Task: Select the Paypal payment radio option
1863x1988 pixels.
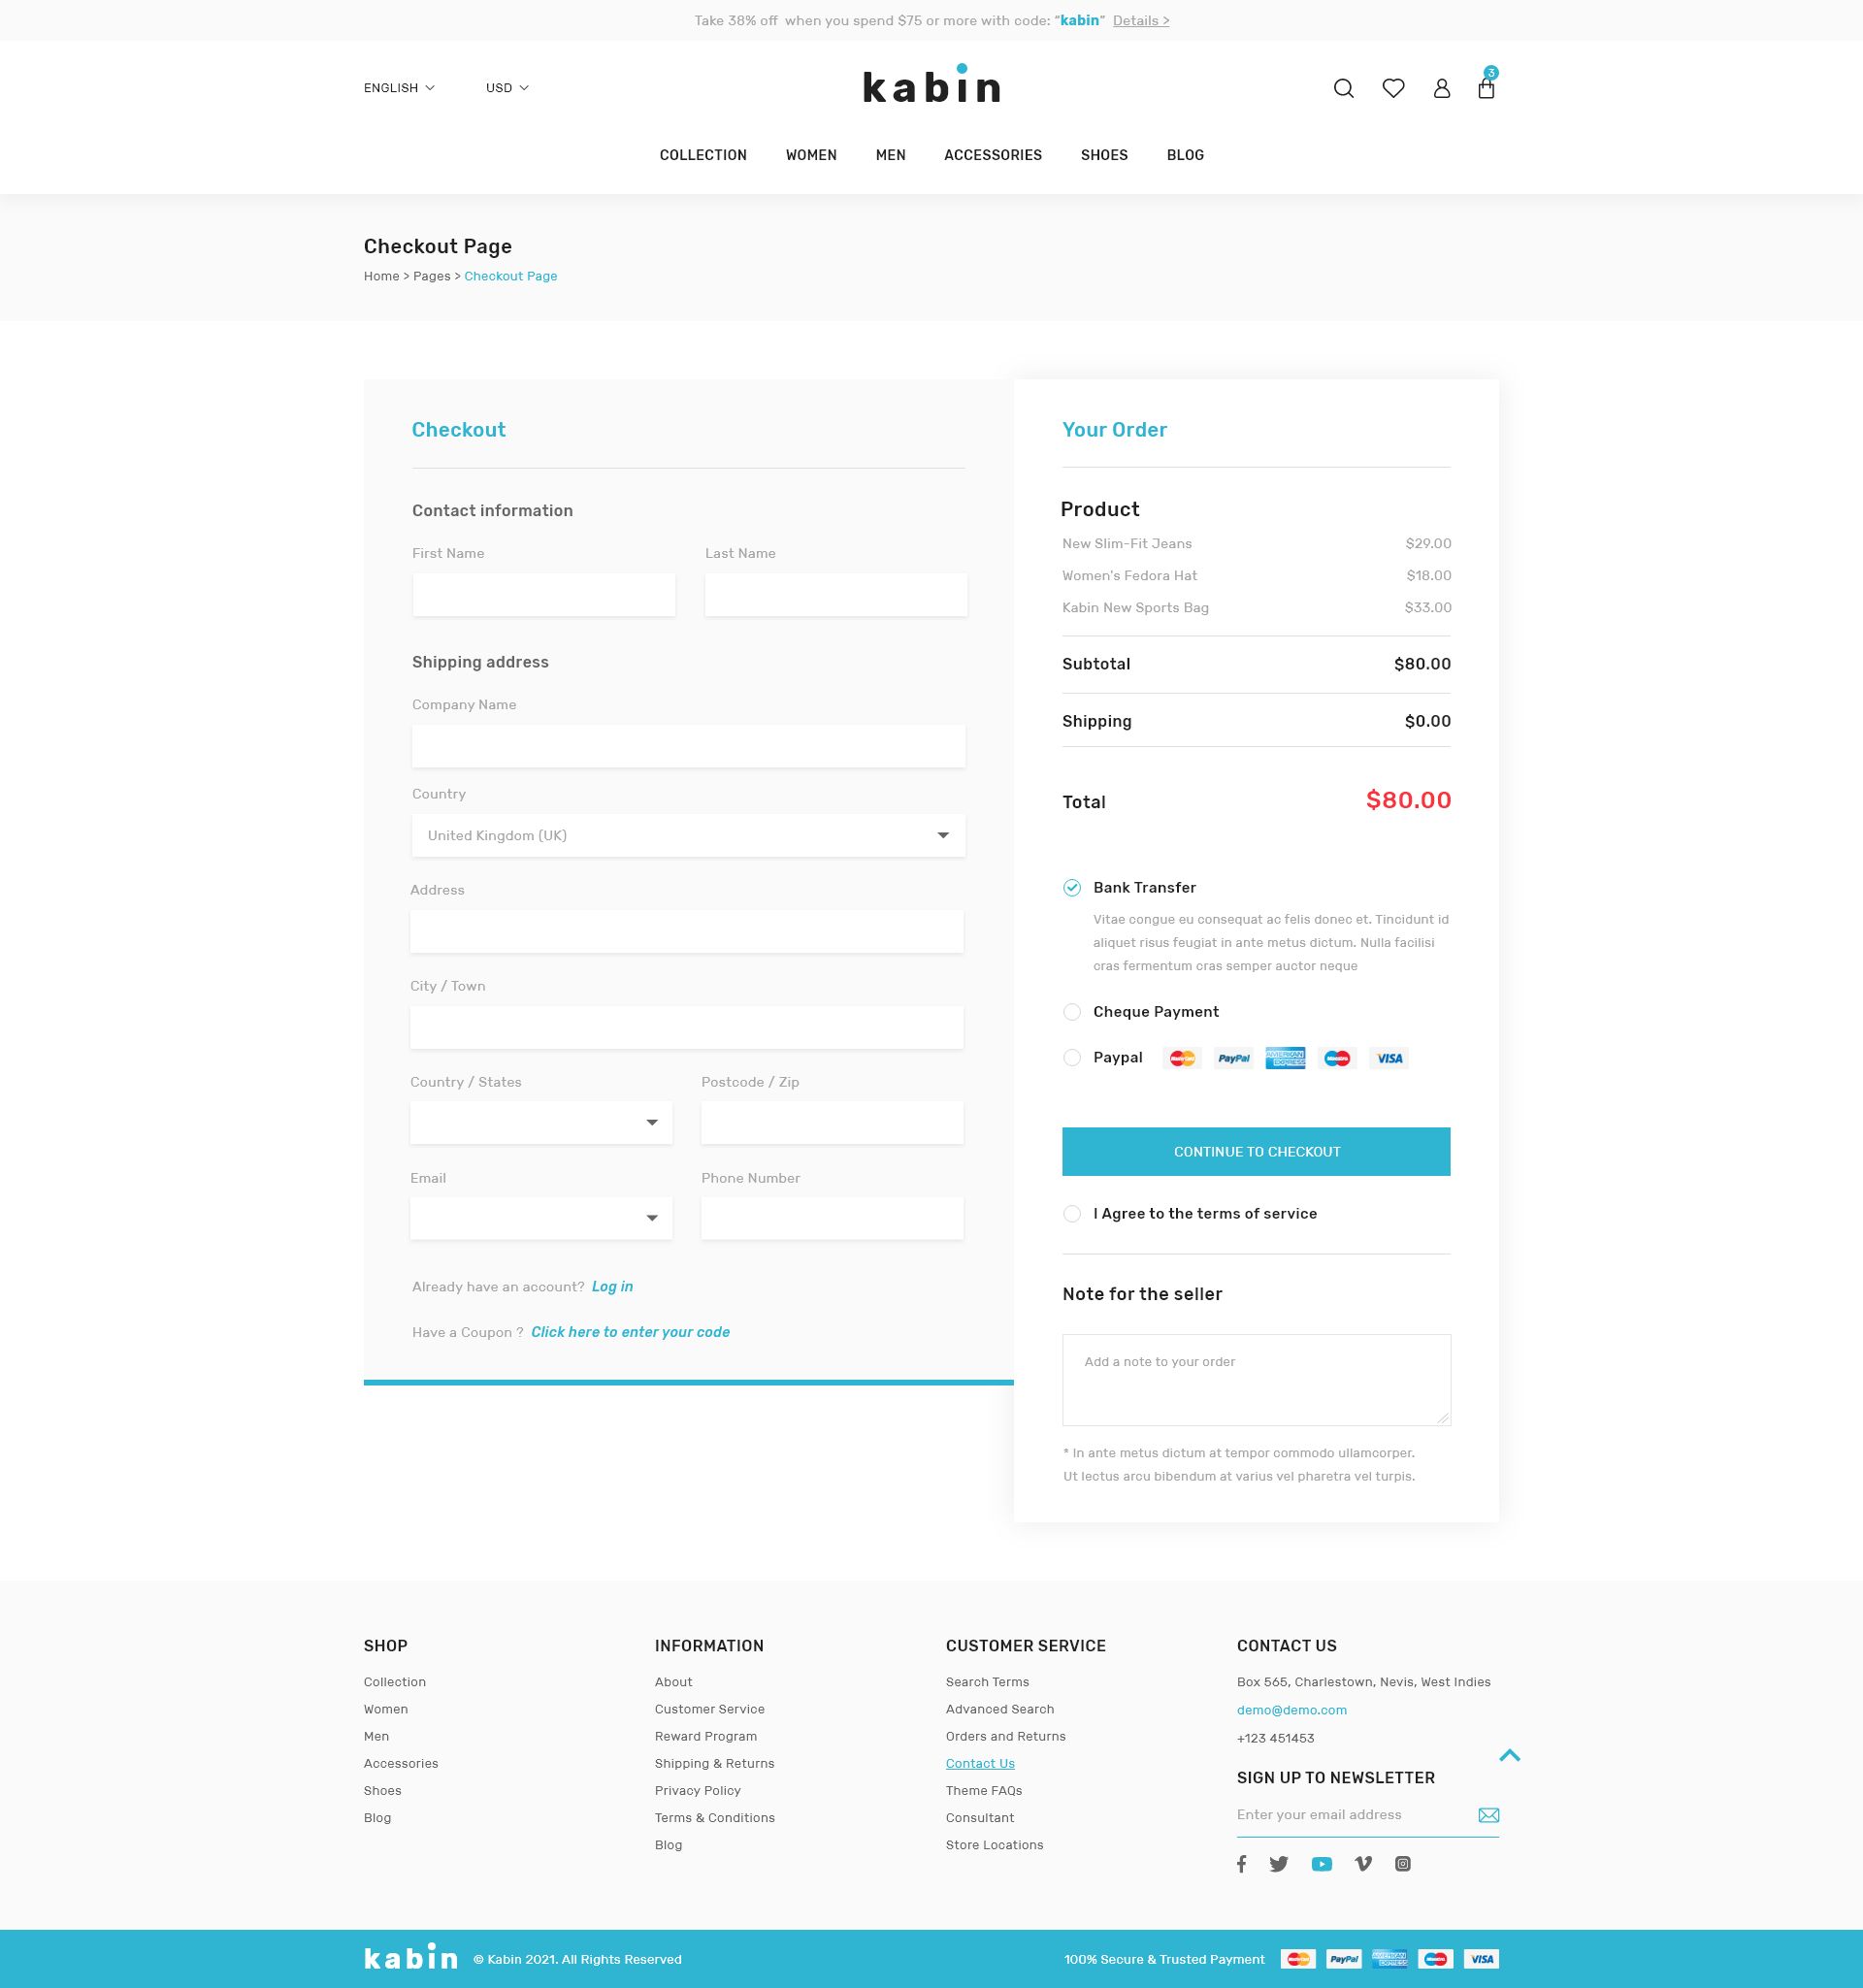Action: tap(1072, 1058)
